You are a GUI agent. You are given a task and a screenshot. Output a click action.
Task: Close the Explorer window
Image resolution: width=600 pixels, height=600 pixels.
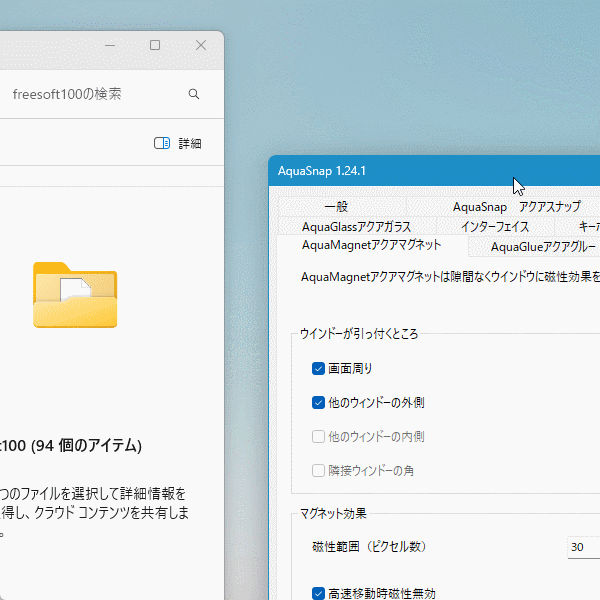tap(201, 45)
